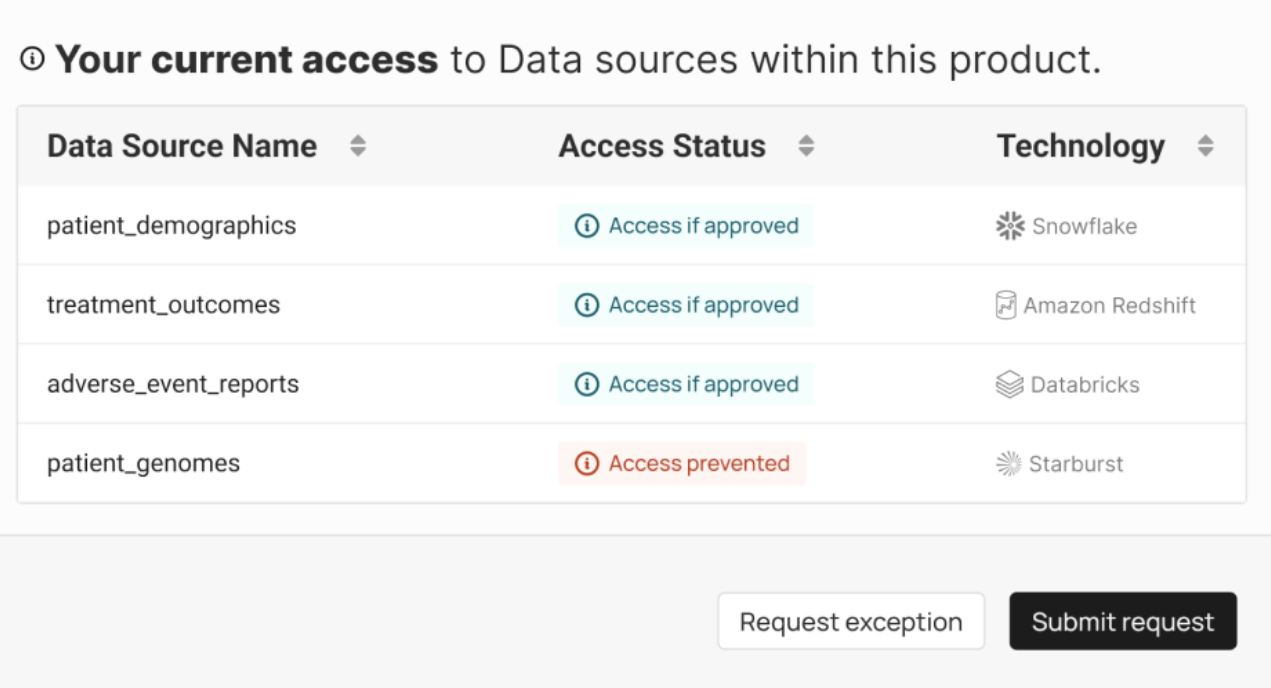Click the Submit request button

[x=1123, y=621]
